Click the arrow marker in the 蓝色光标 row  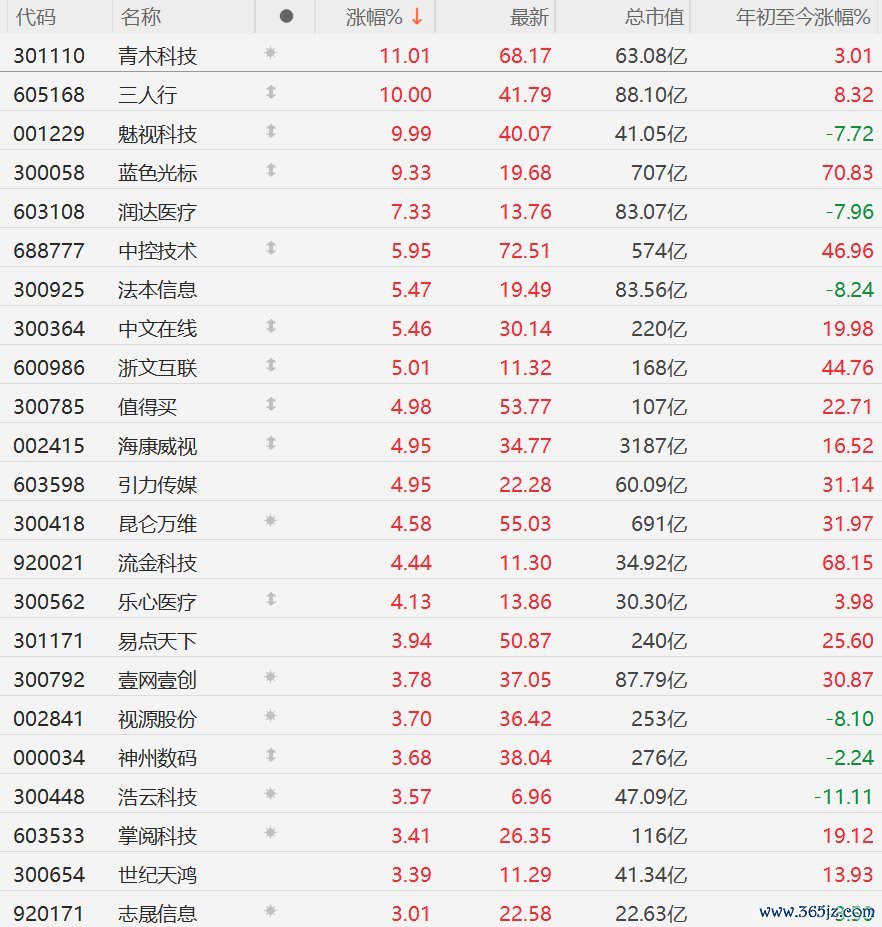pos(270,171)
